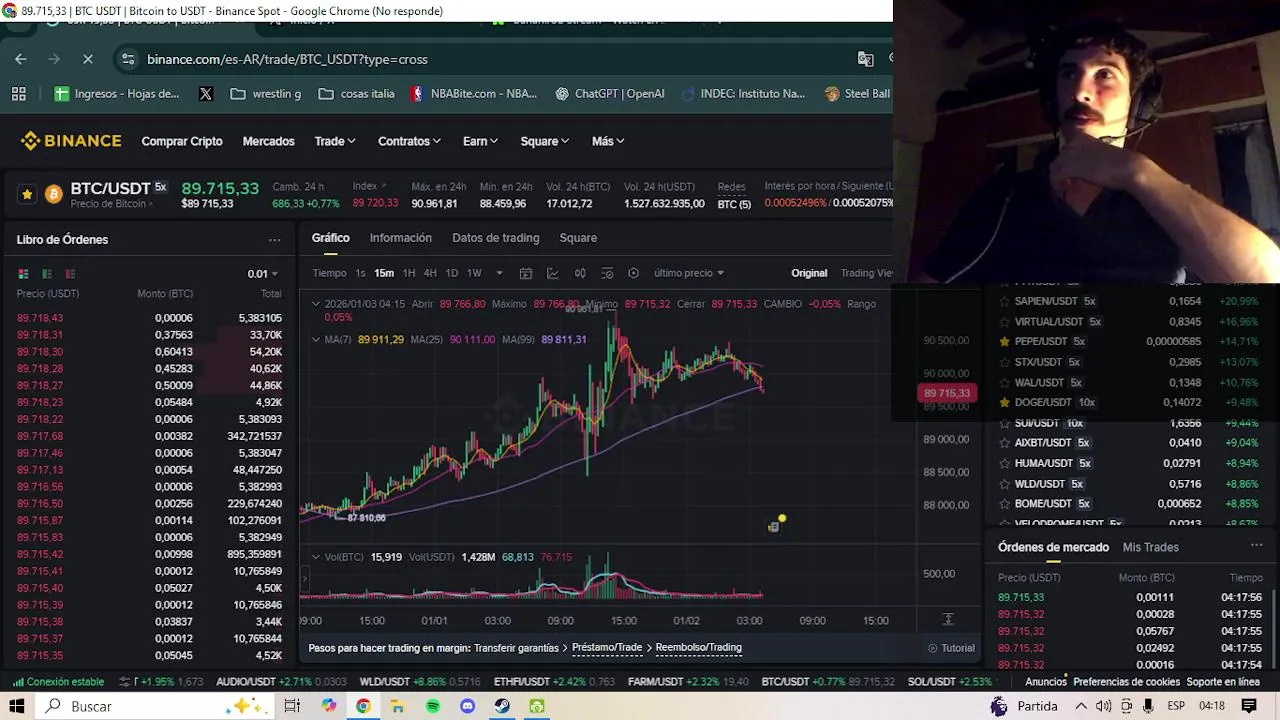
Task: Switch to the Información tab
Action: (400, 238)
